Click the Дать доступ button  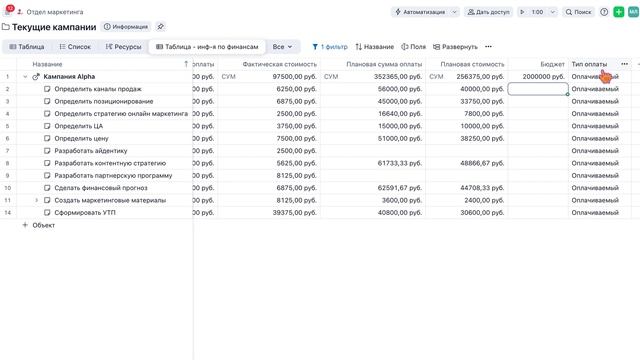click(489, 12)
